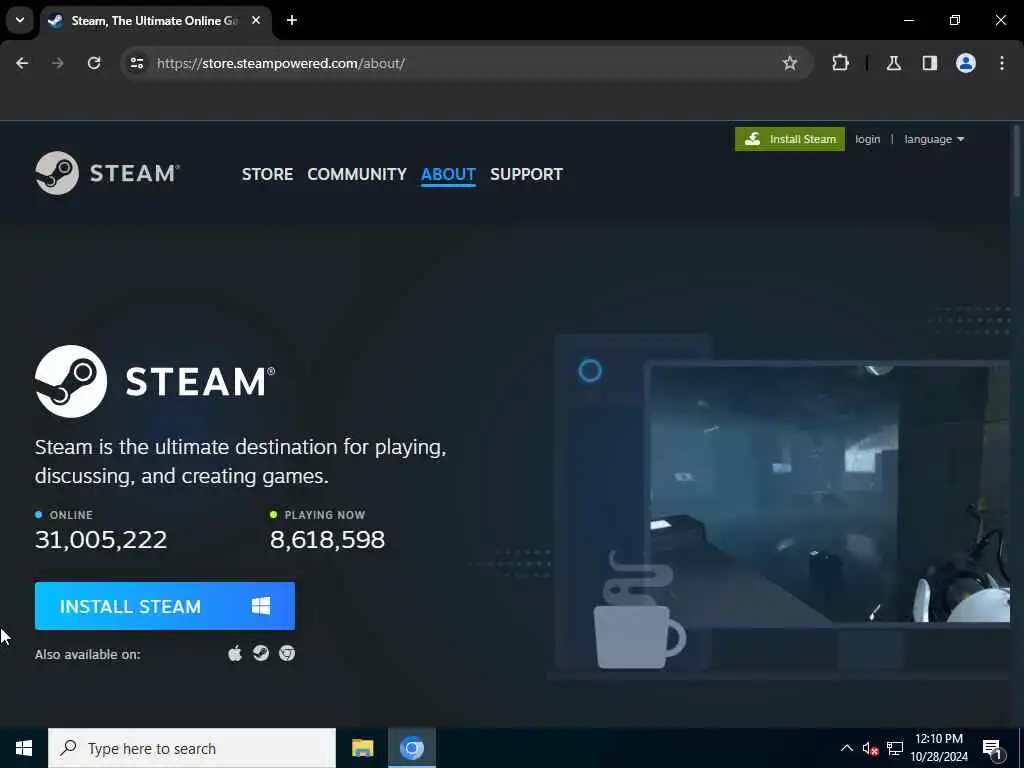Open the notification center icon

992,749
